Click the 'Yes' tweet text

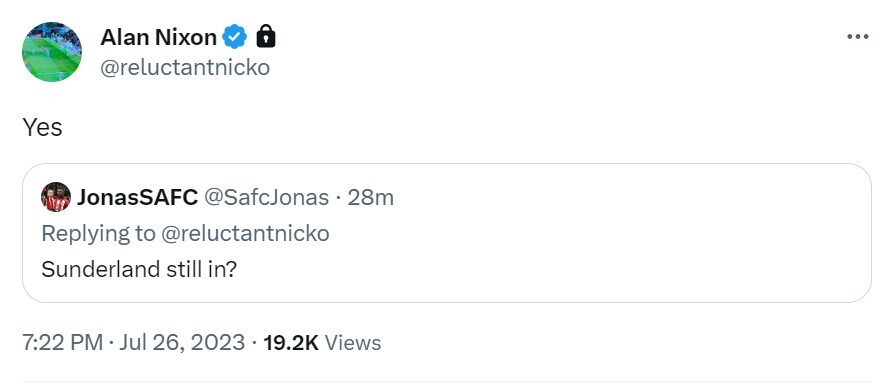(42, 127)
